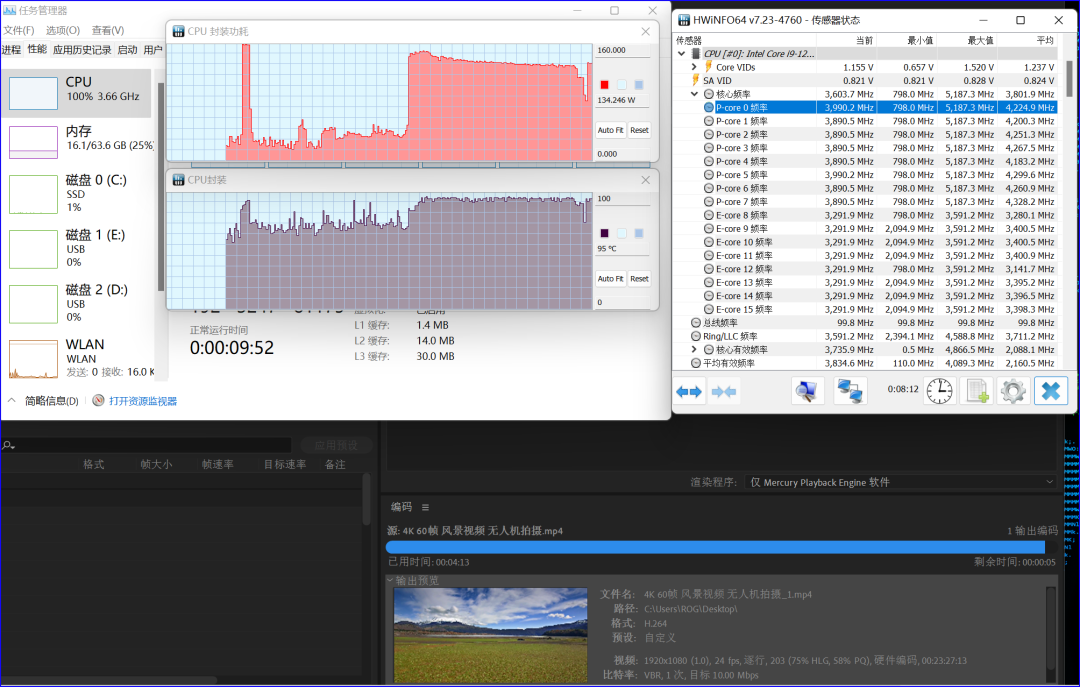Click Auto Fit on the power graph
Viewport: 1080px width, 687px height.
[610, 130]
